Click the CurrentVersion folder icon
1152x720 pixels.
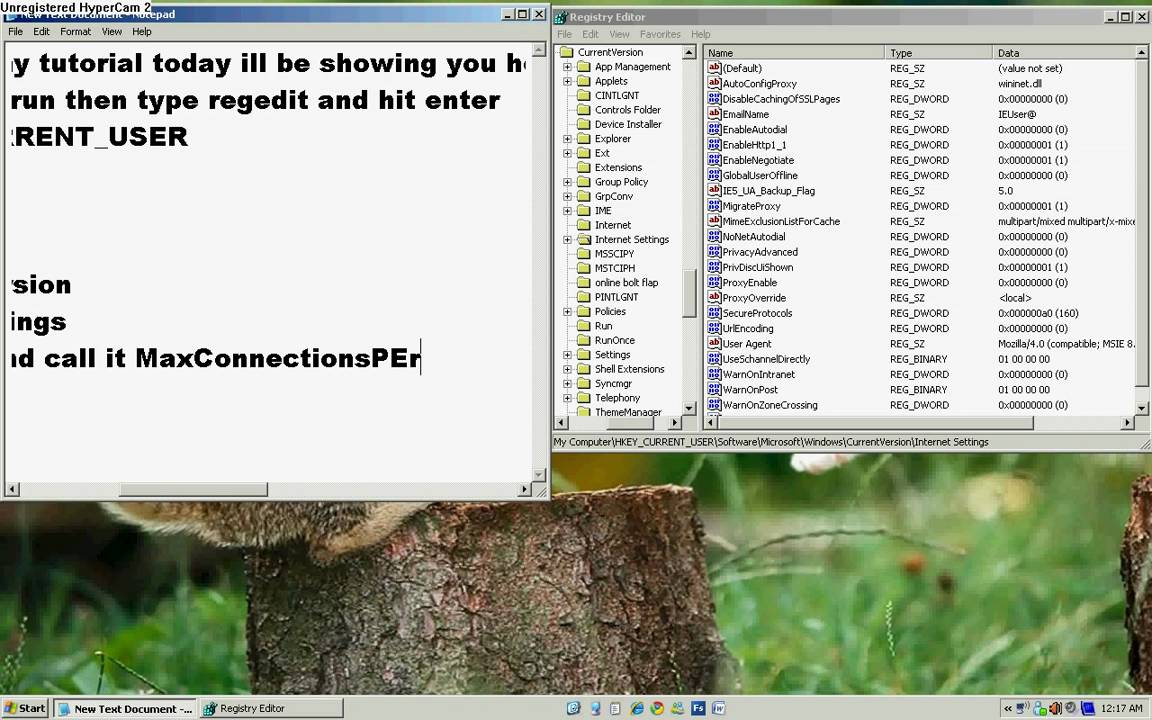pos(566,52)
